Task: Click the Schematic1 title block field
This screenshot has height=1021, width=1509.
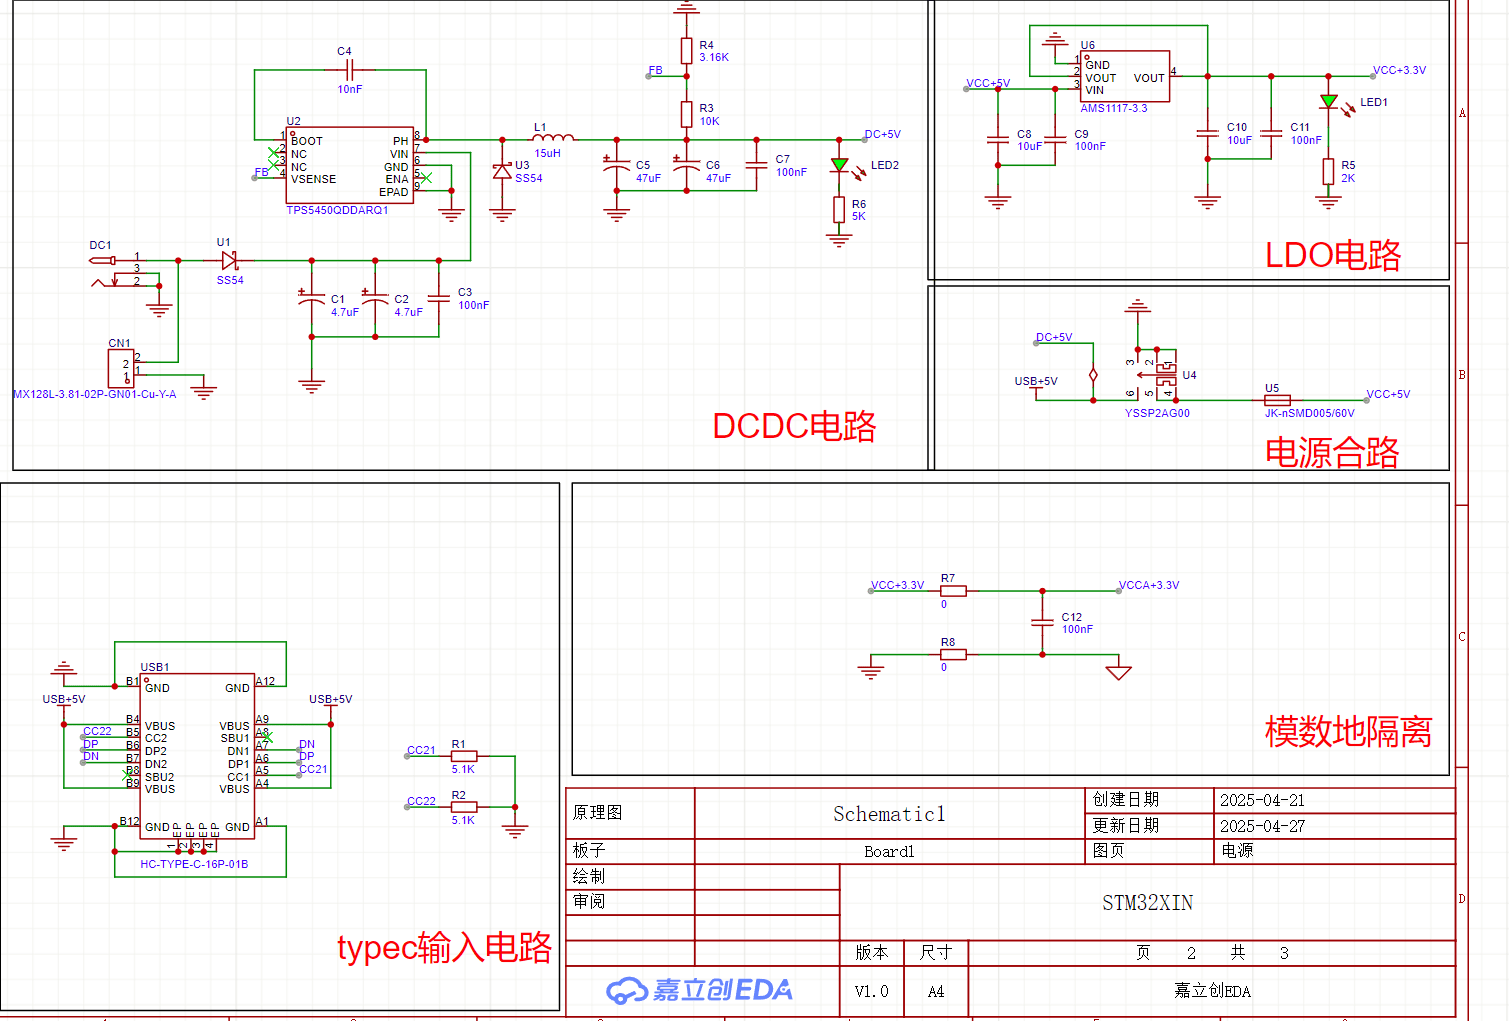Action: click(x=889, y=814)
